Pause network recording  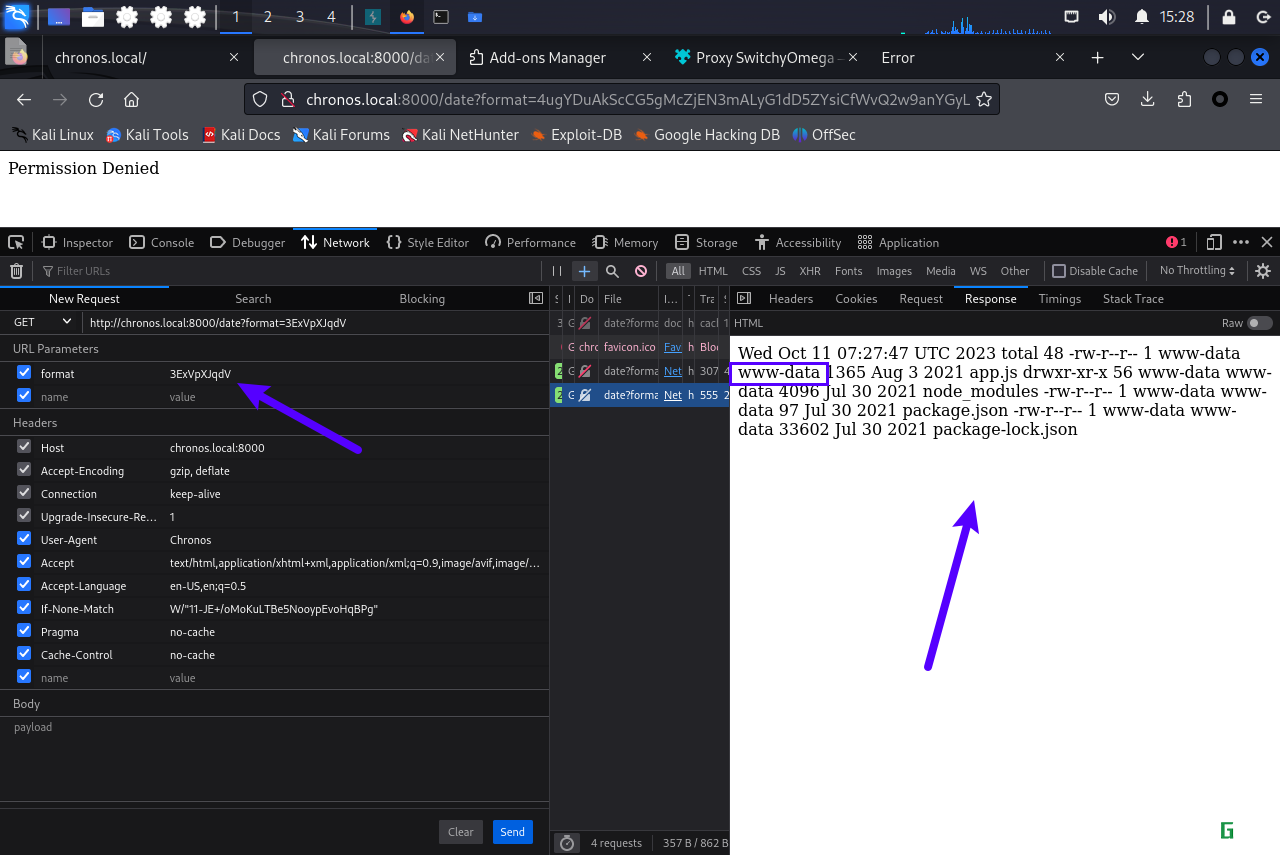[557, 271]
